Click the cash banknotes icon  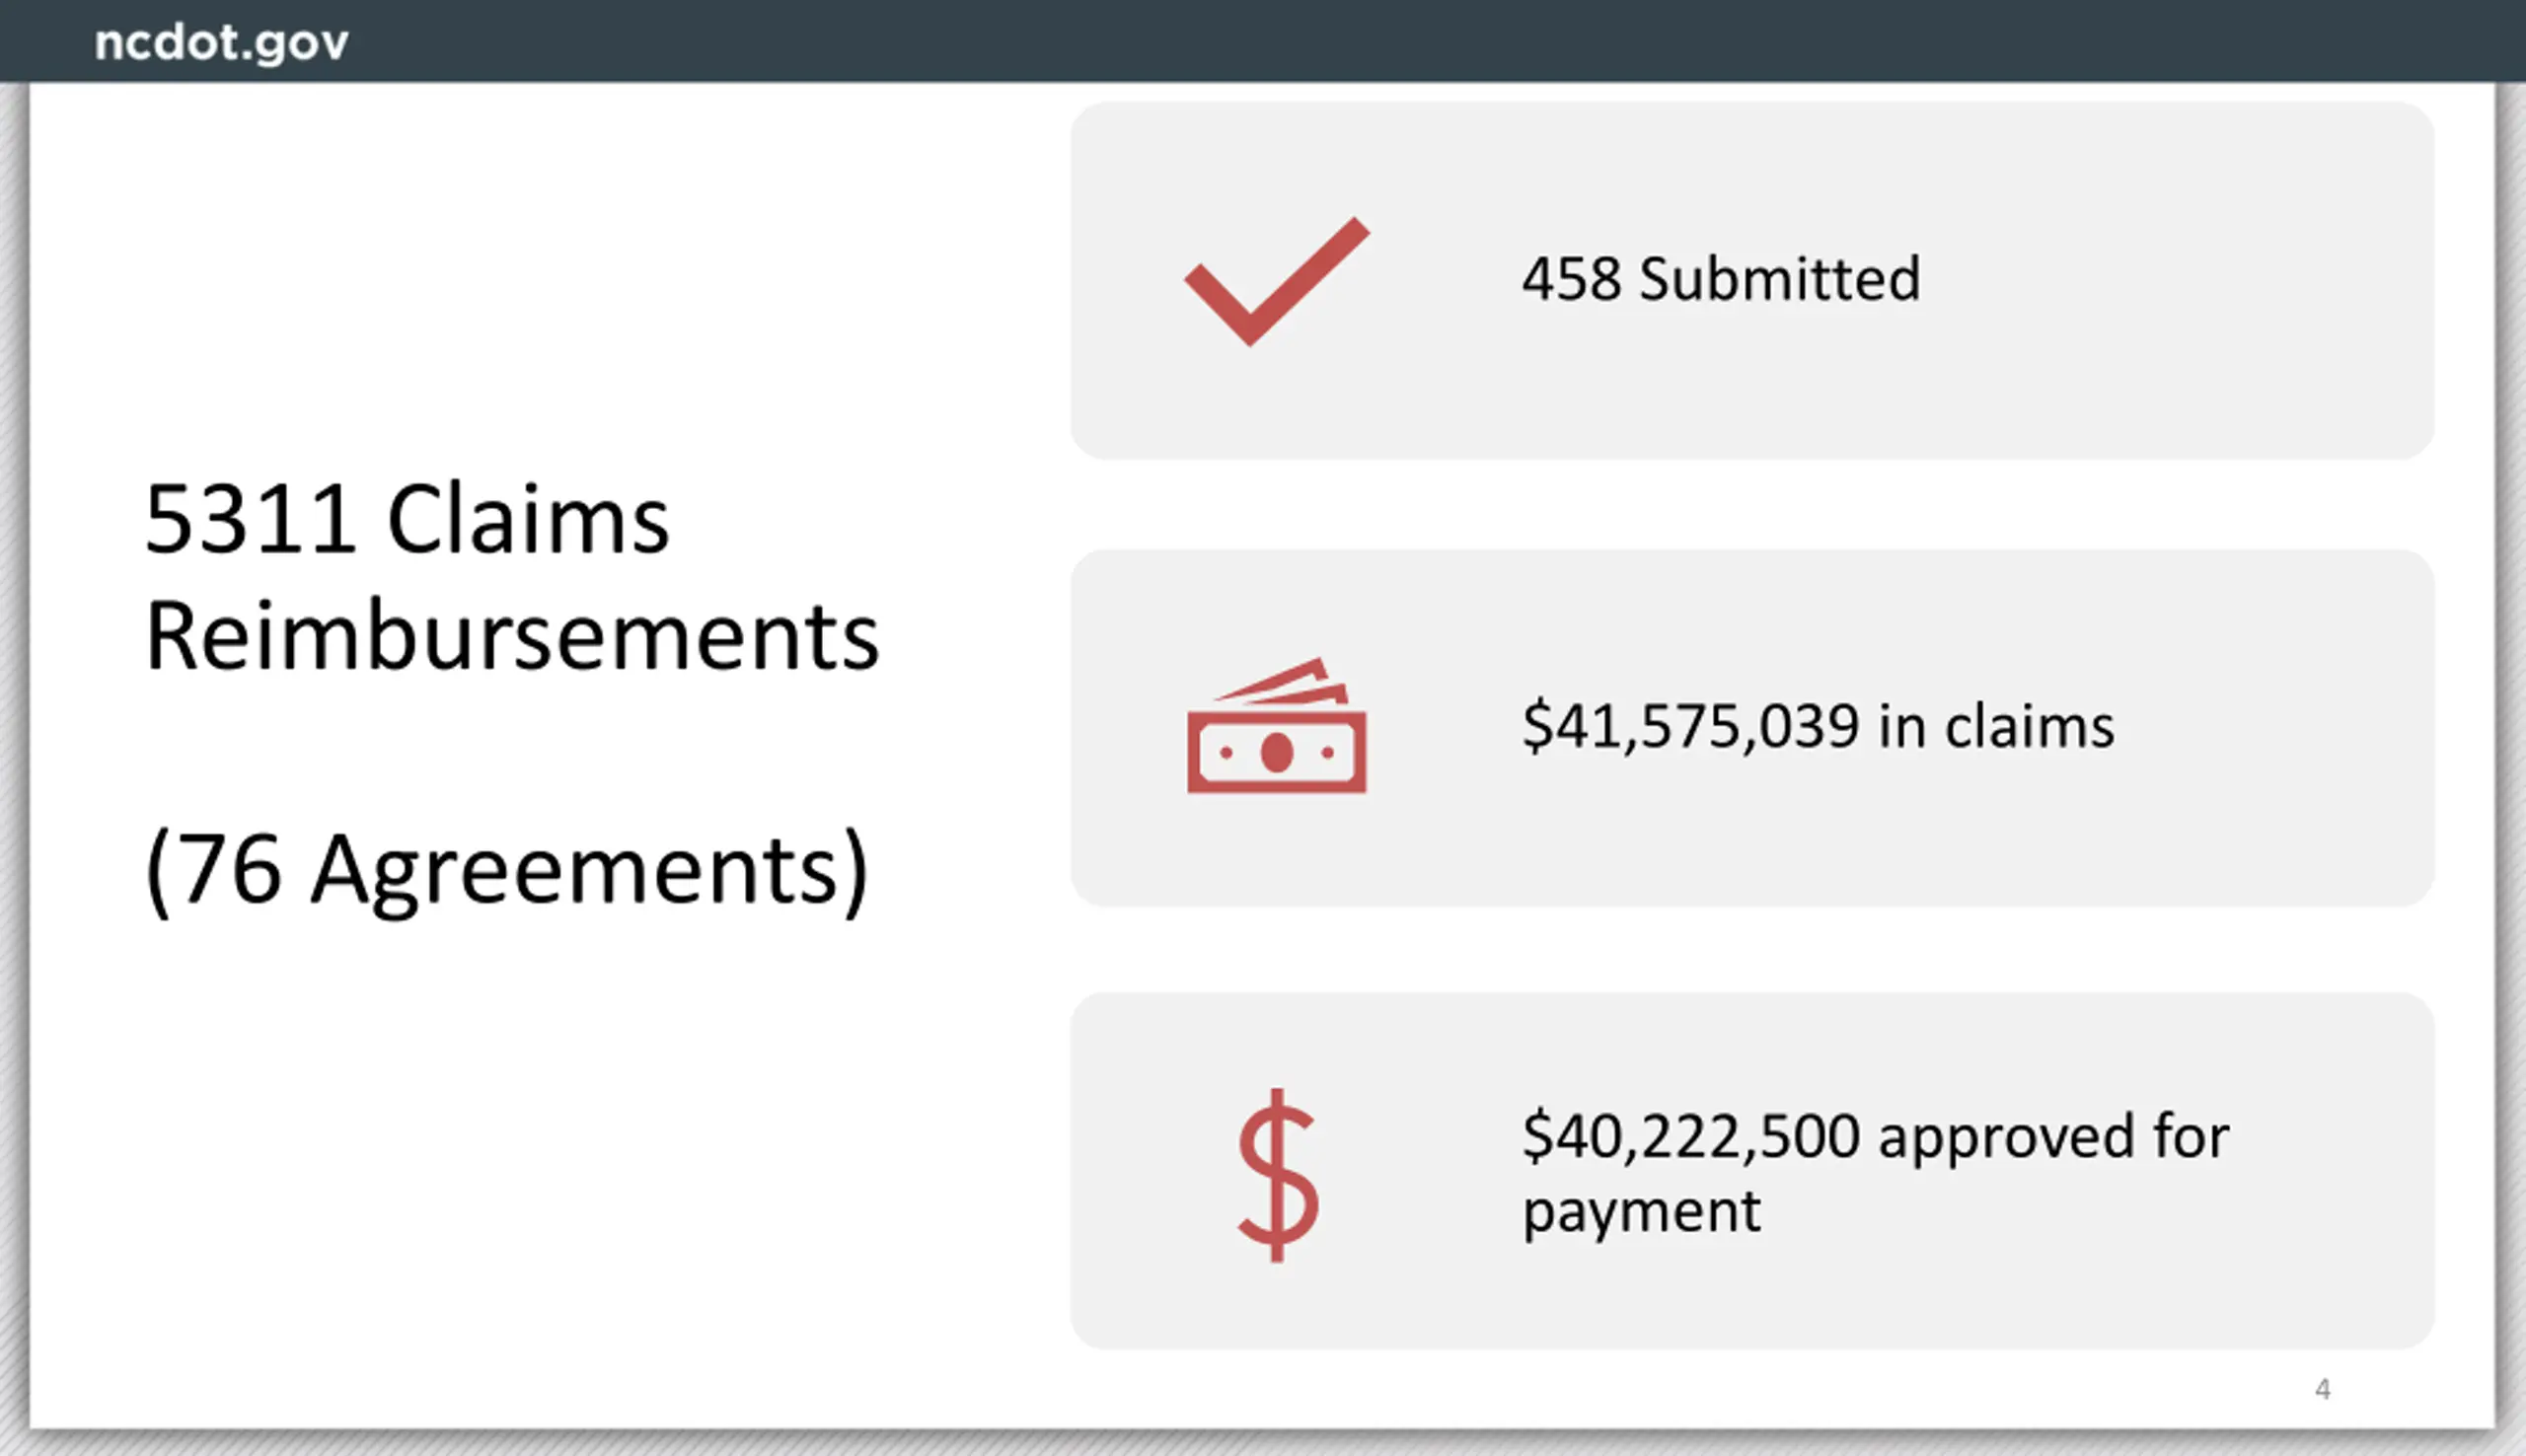[x=1277, y=726]
